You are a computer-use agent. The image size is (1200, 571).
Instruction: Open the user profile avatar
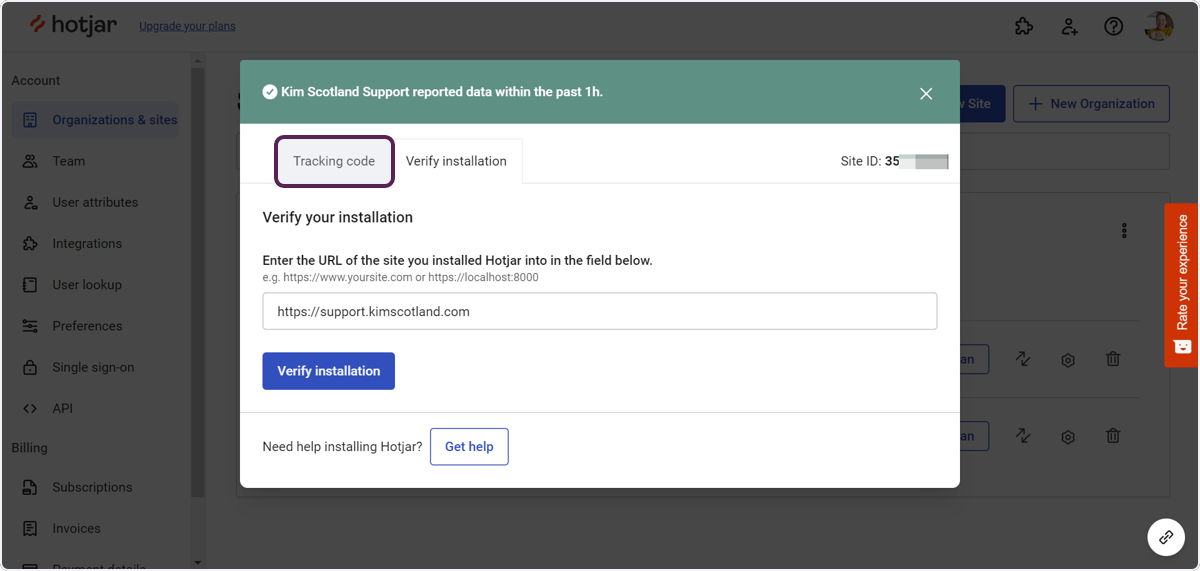pos(1160,26)
